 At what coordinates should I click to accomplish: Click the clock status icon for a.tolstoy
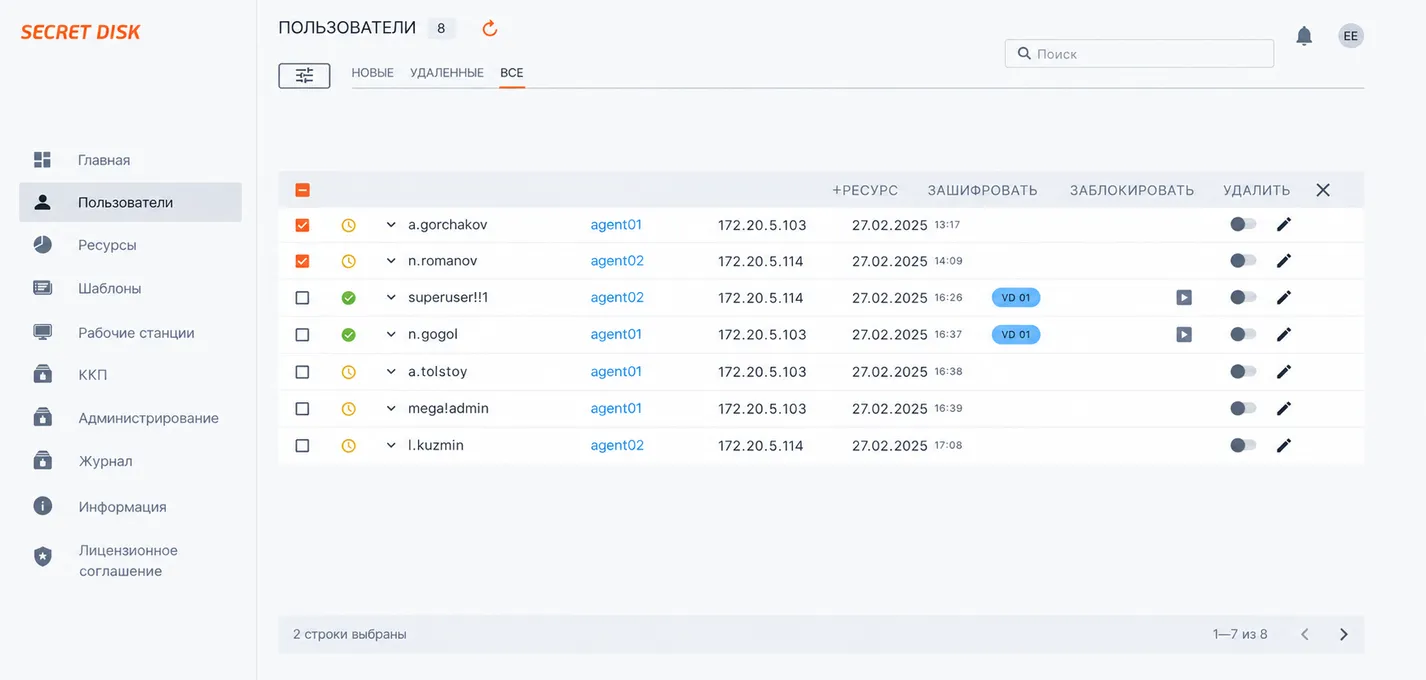pyautogui.click(x=348, y=372)
